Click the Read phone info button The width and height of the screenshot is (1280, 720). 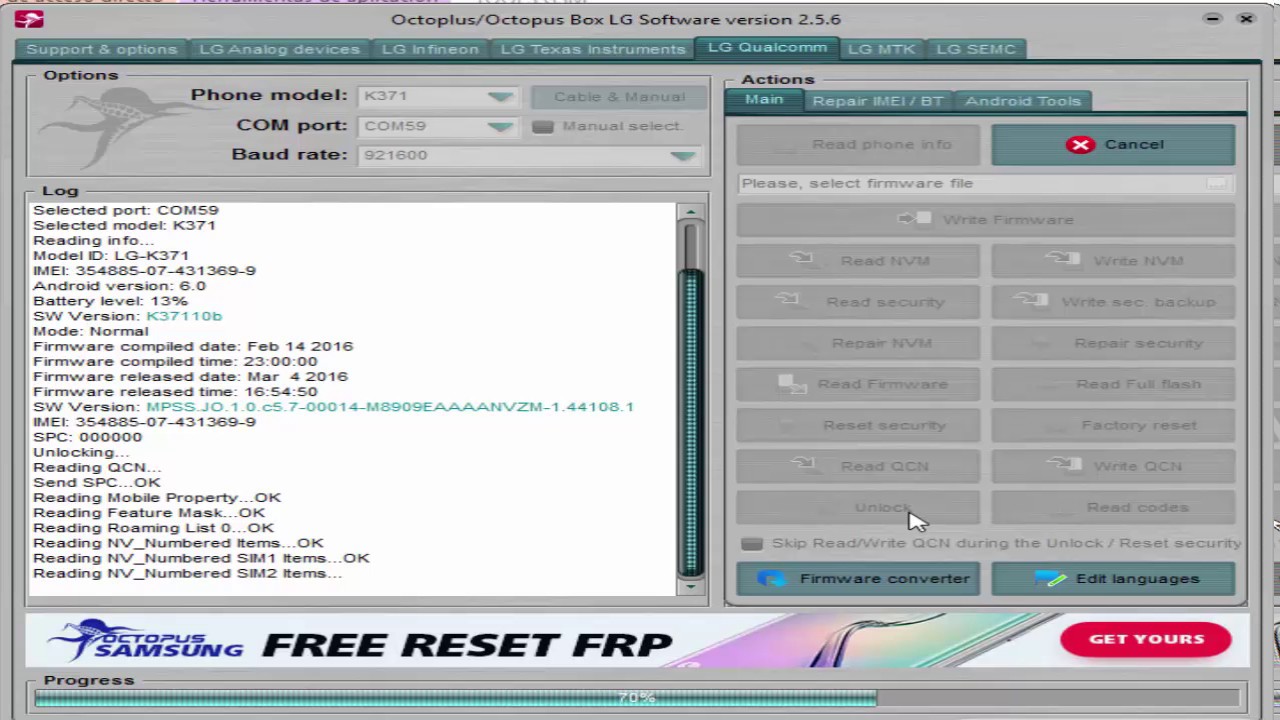pos(858,144)
